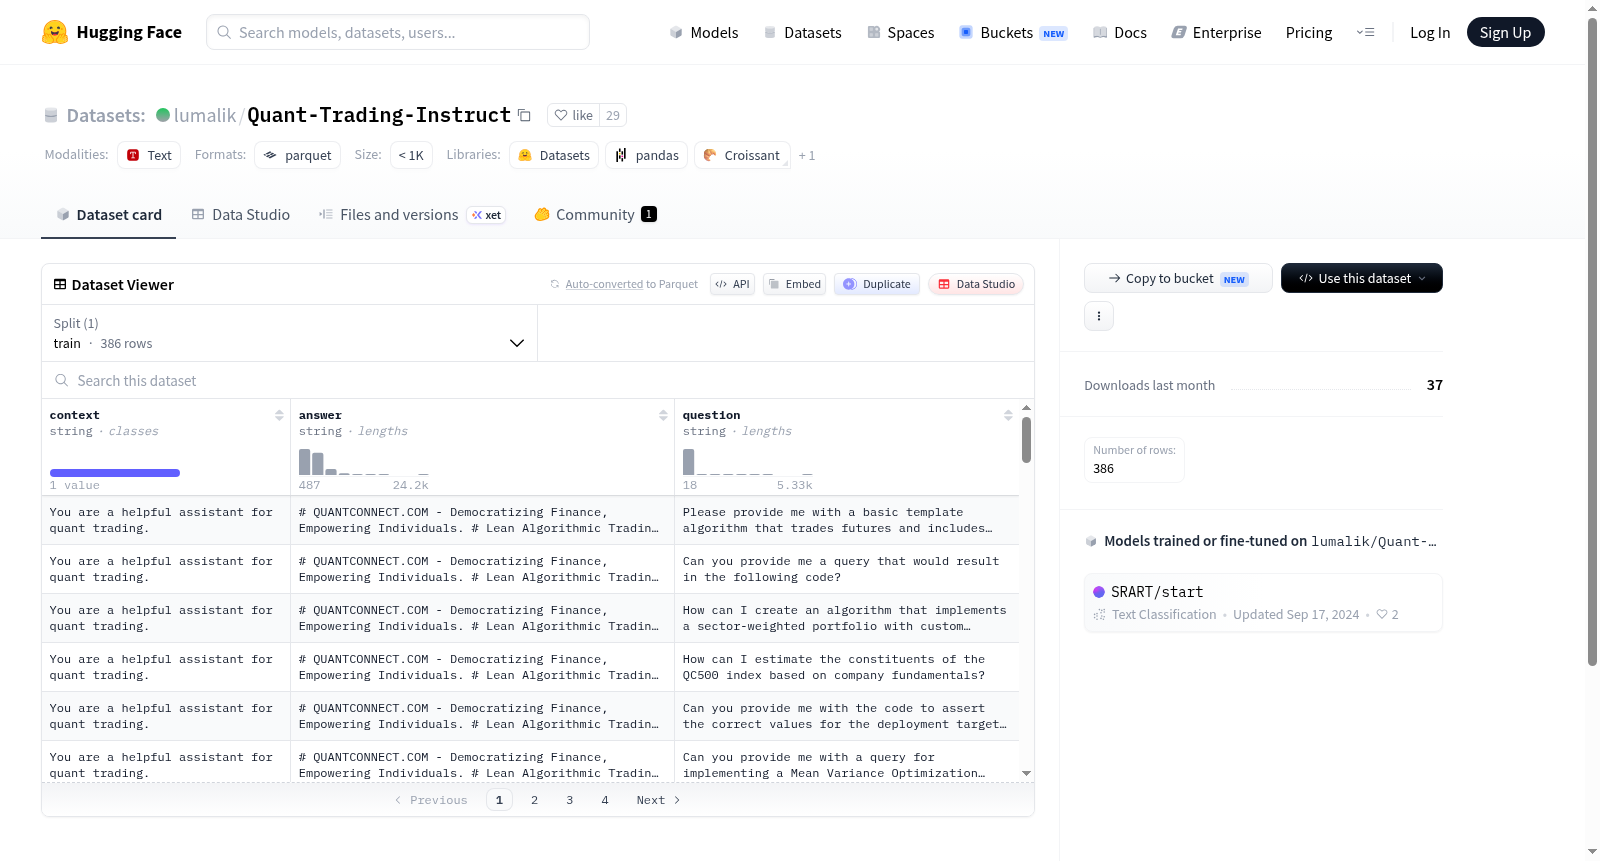This screenshot has height=861, width=1600.
Task: Open Enterprise in top navigation
Action: (1216, 32)
